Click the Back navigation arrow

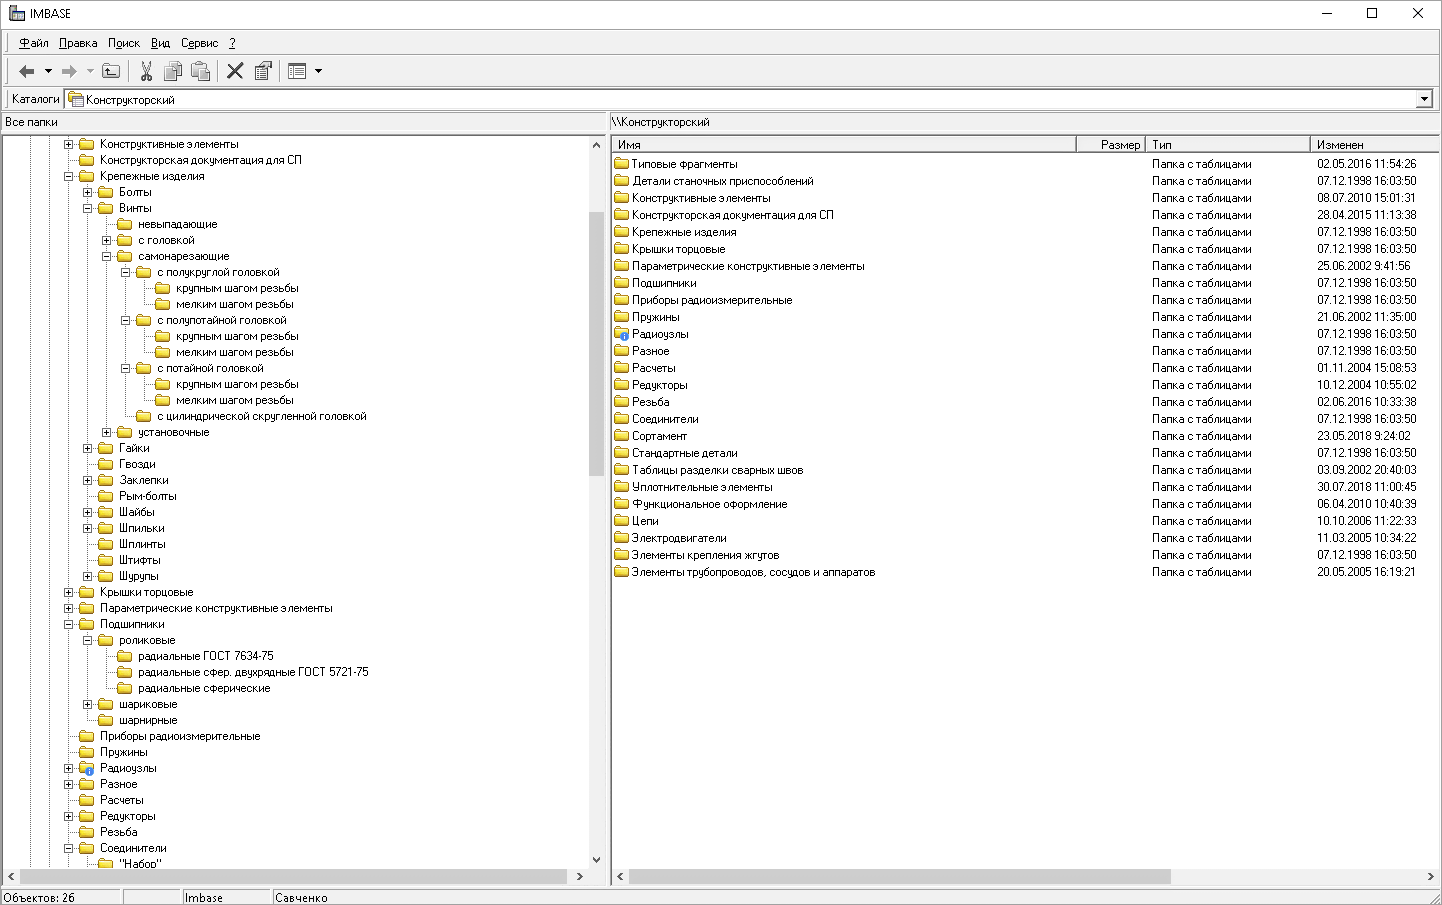tap(27, 71)
